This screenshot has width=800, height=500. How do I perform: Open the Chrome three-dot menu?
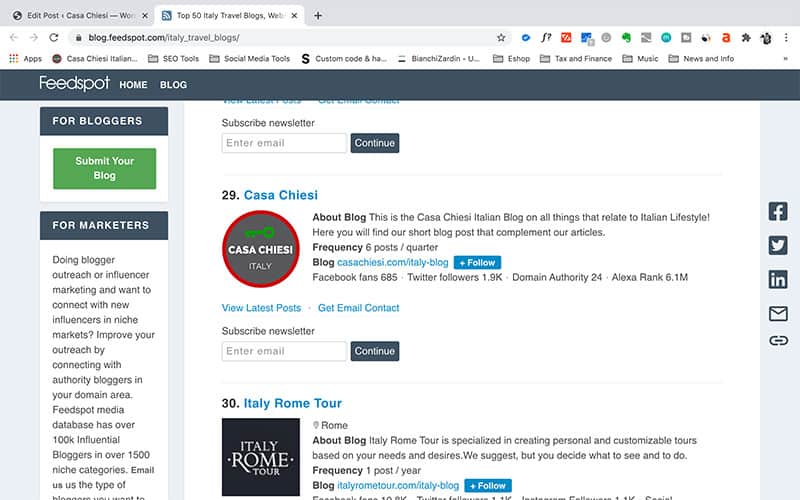tap(786, 37)
